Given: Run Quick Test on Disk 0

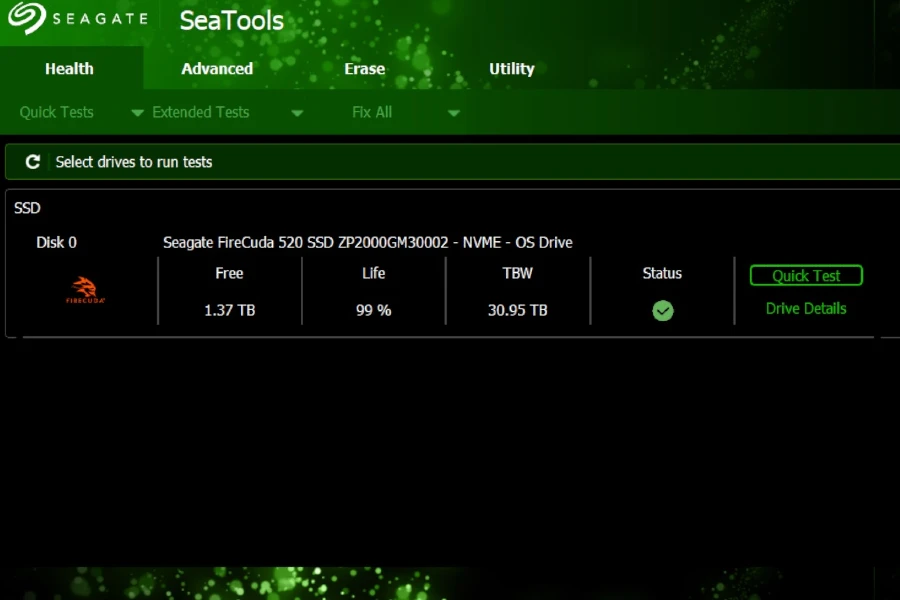Looking at the screenshot, I should [x=806, y=276].
